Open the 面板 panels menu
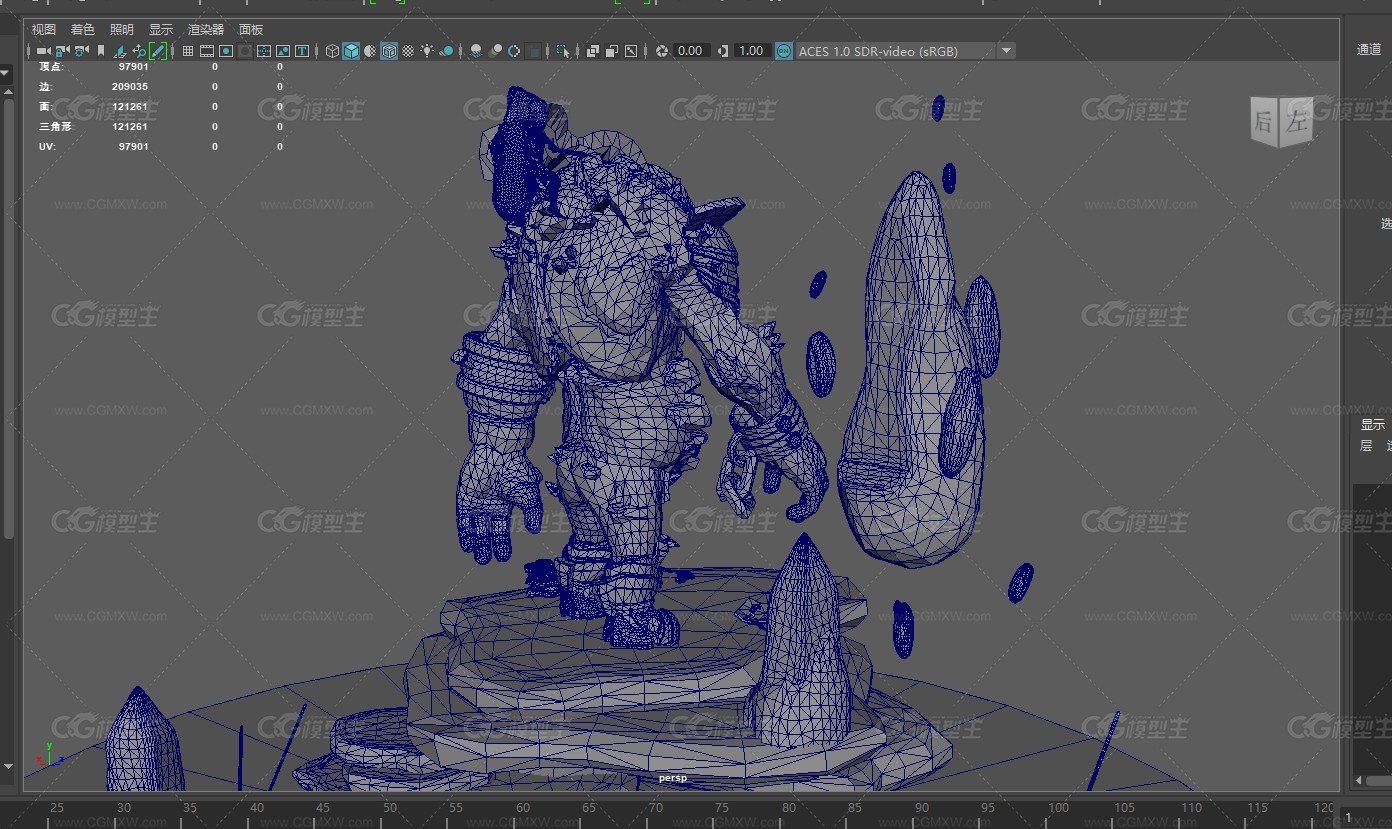This screenshot has height=829, width=1392. [x=251, y=30]
